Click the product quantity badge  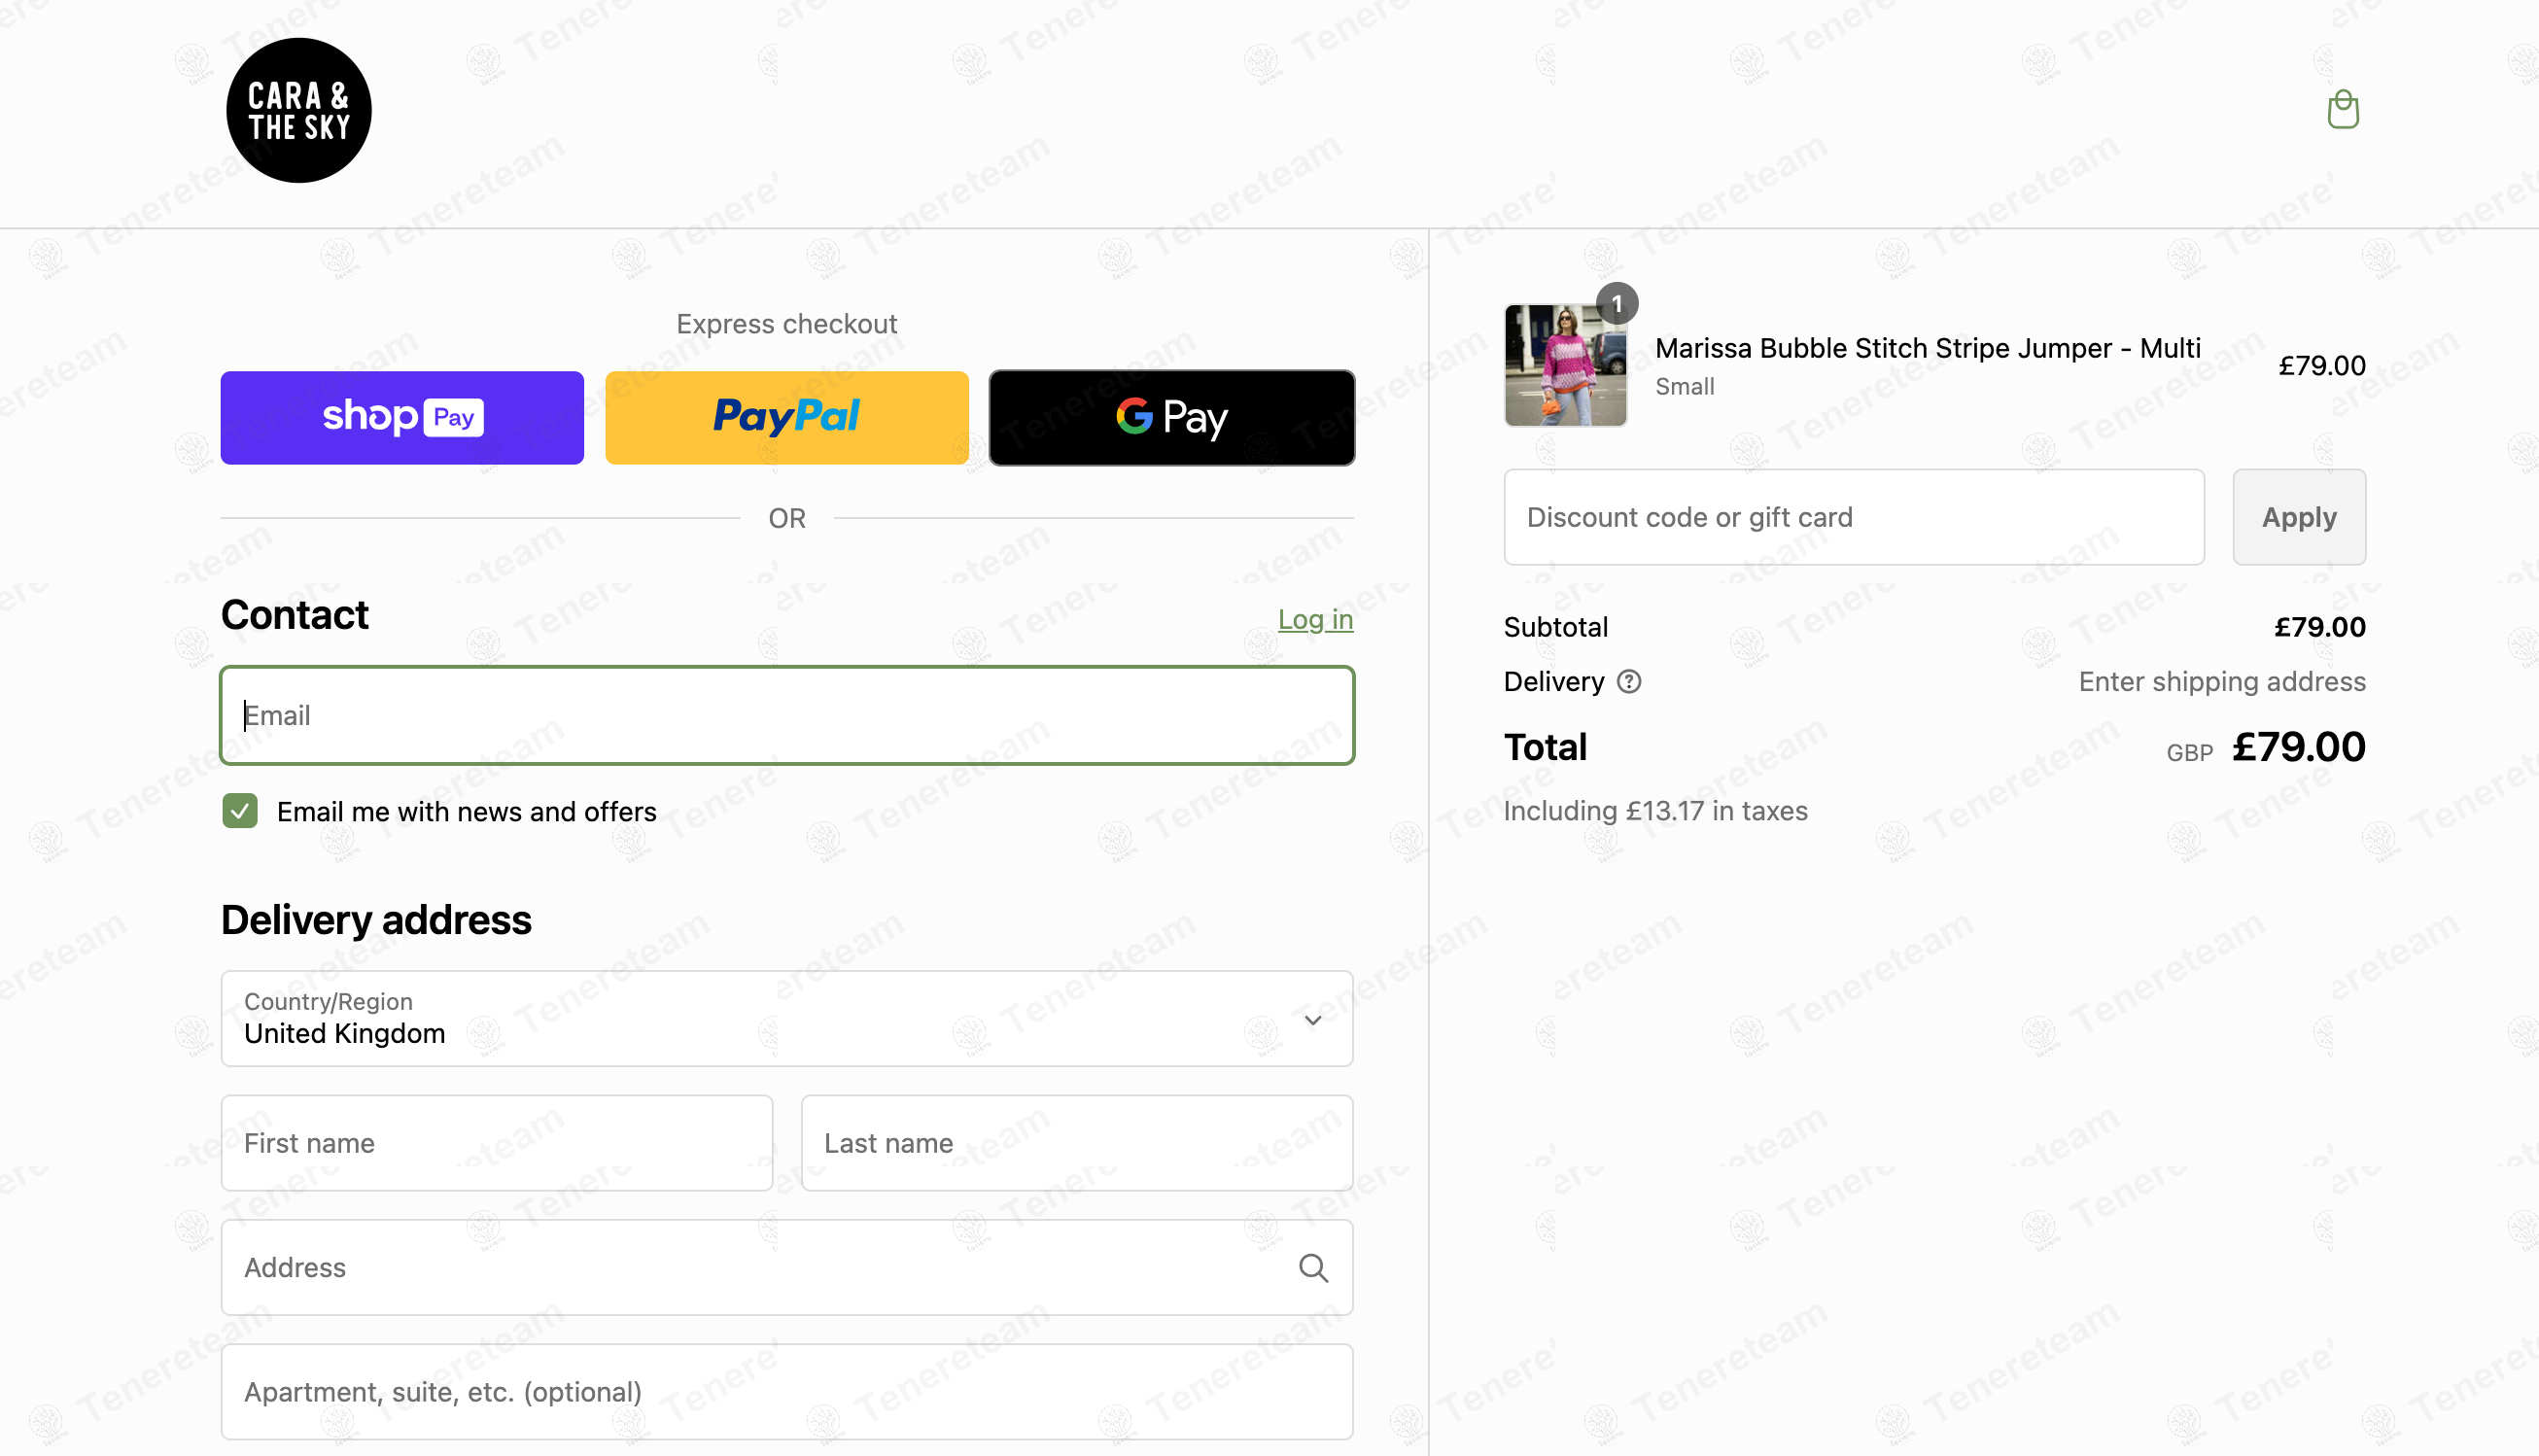click(x=1616, y=304)
